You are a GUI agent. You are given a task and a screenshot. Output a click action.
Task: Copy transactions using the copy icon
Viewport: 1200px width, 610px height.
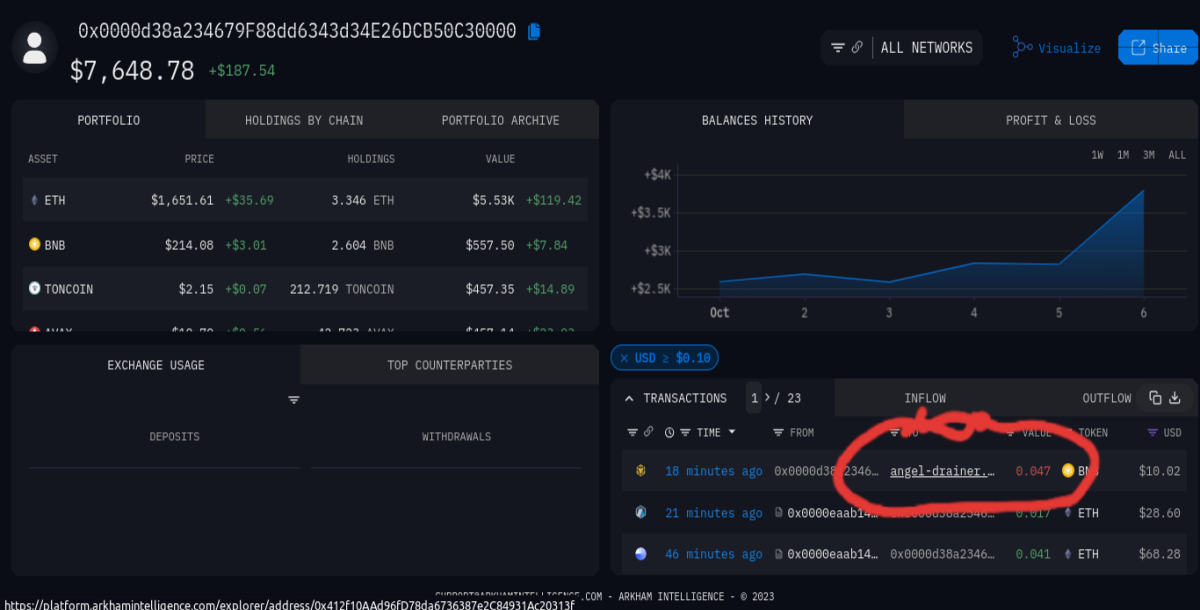[x=1155, y=398]
